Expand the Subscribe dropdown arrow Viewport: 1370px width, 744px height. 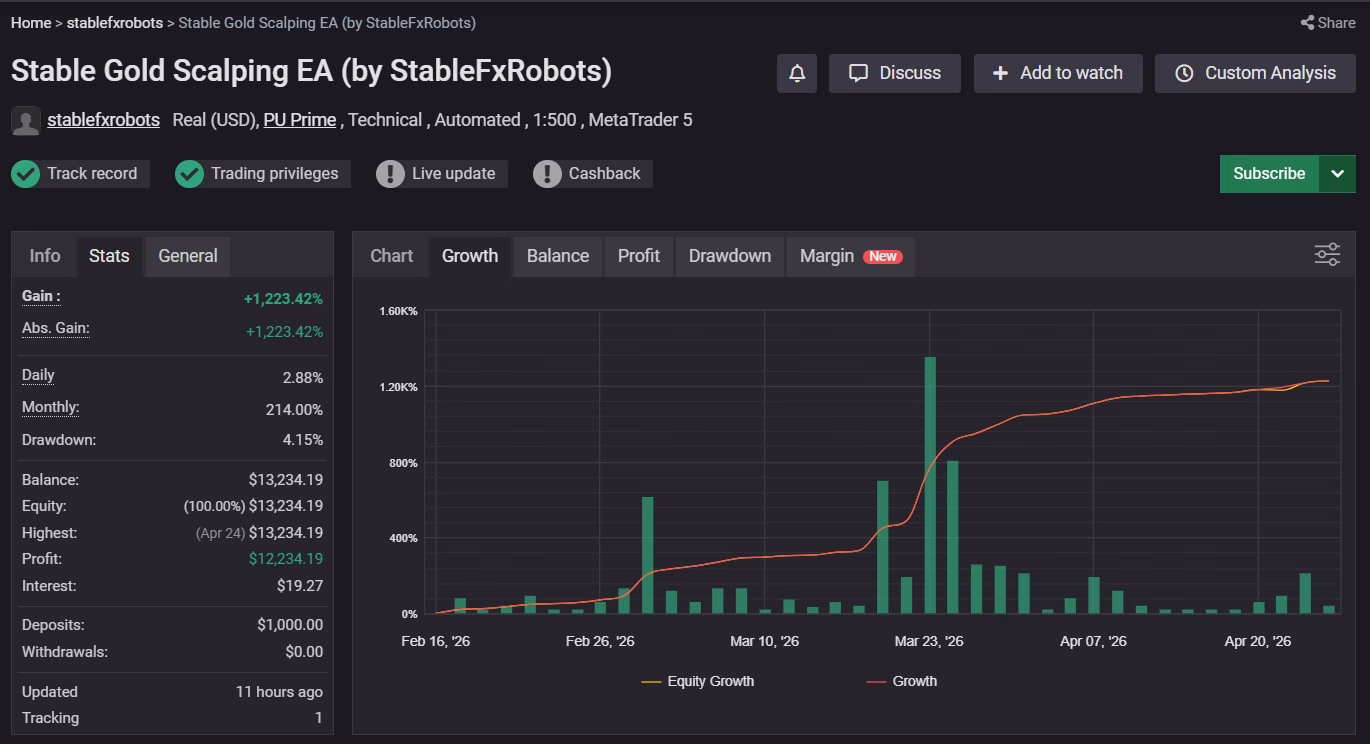1337,174
